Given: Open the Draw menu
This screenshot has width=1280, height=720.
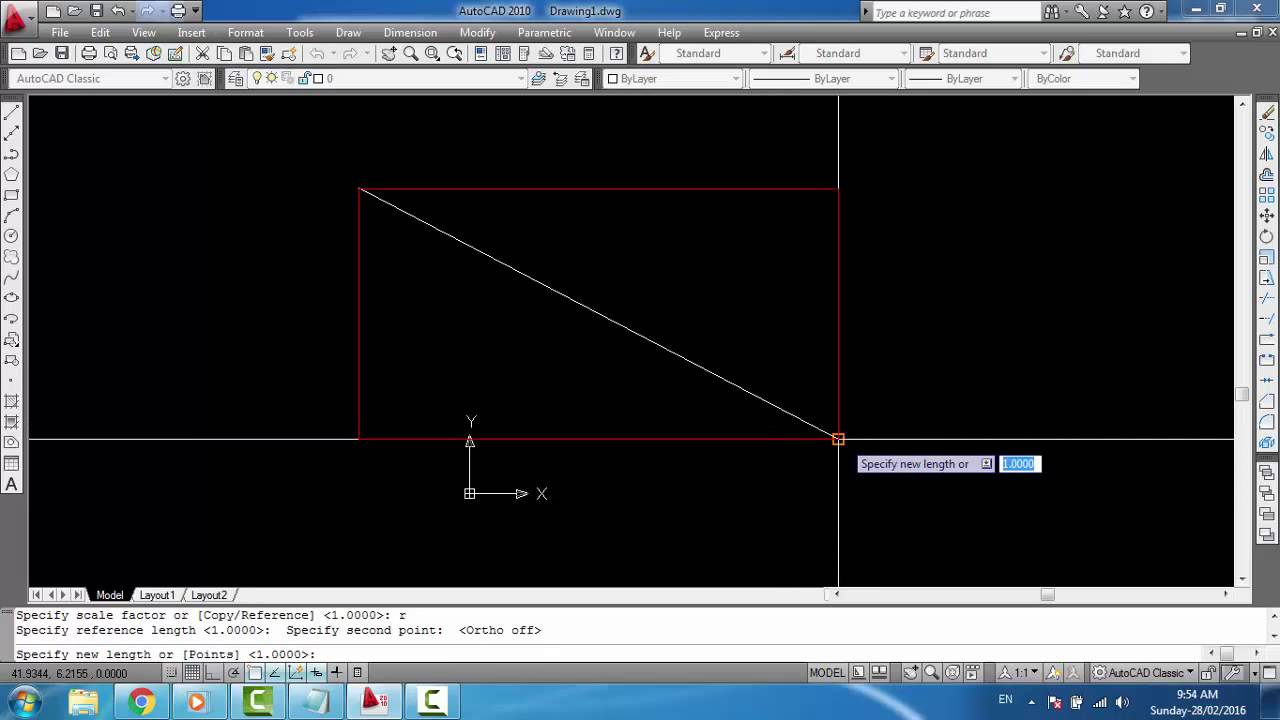Looking at the screenshot, I should point(348,33).
